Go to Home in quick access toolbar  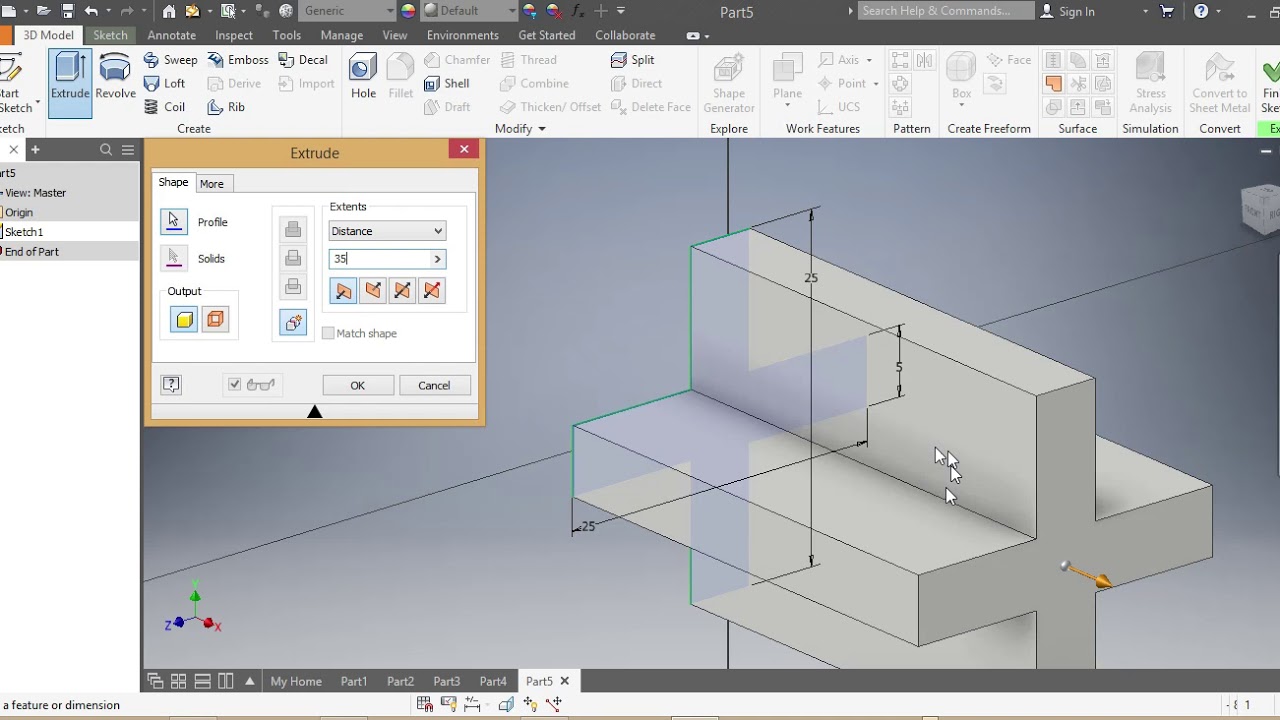click(169, 11)
